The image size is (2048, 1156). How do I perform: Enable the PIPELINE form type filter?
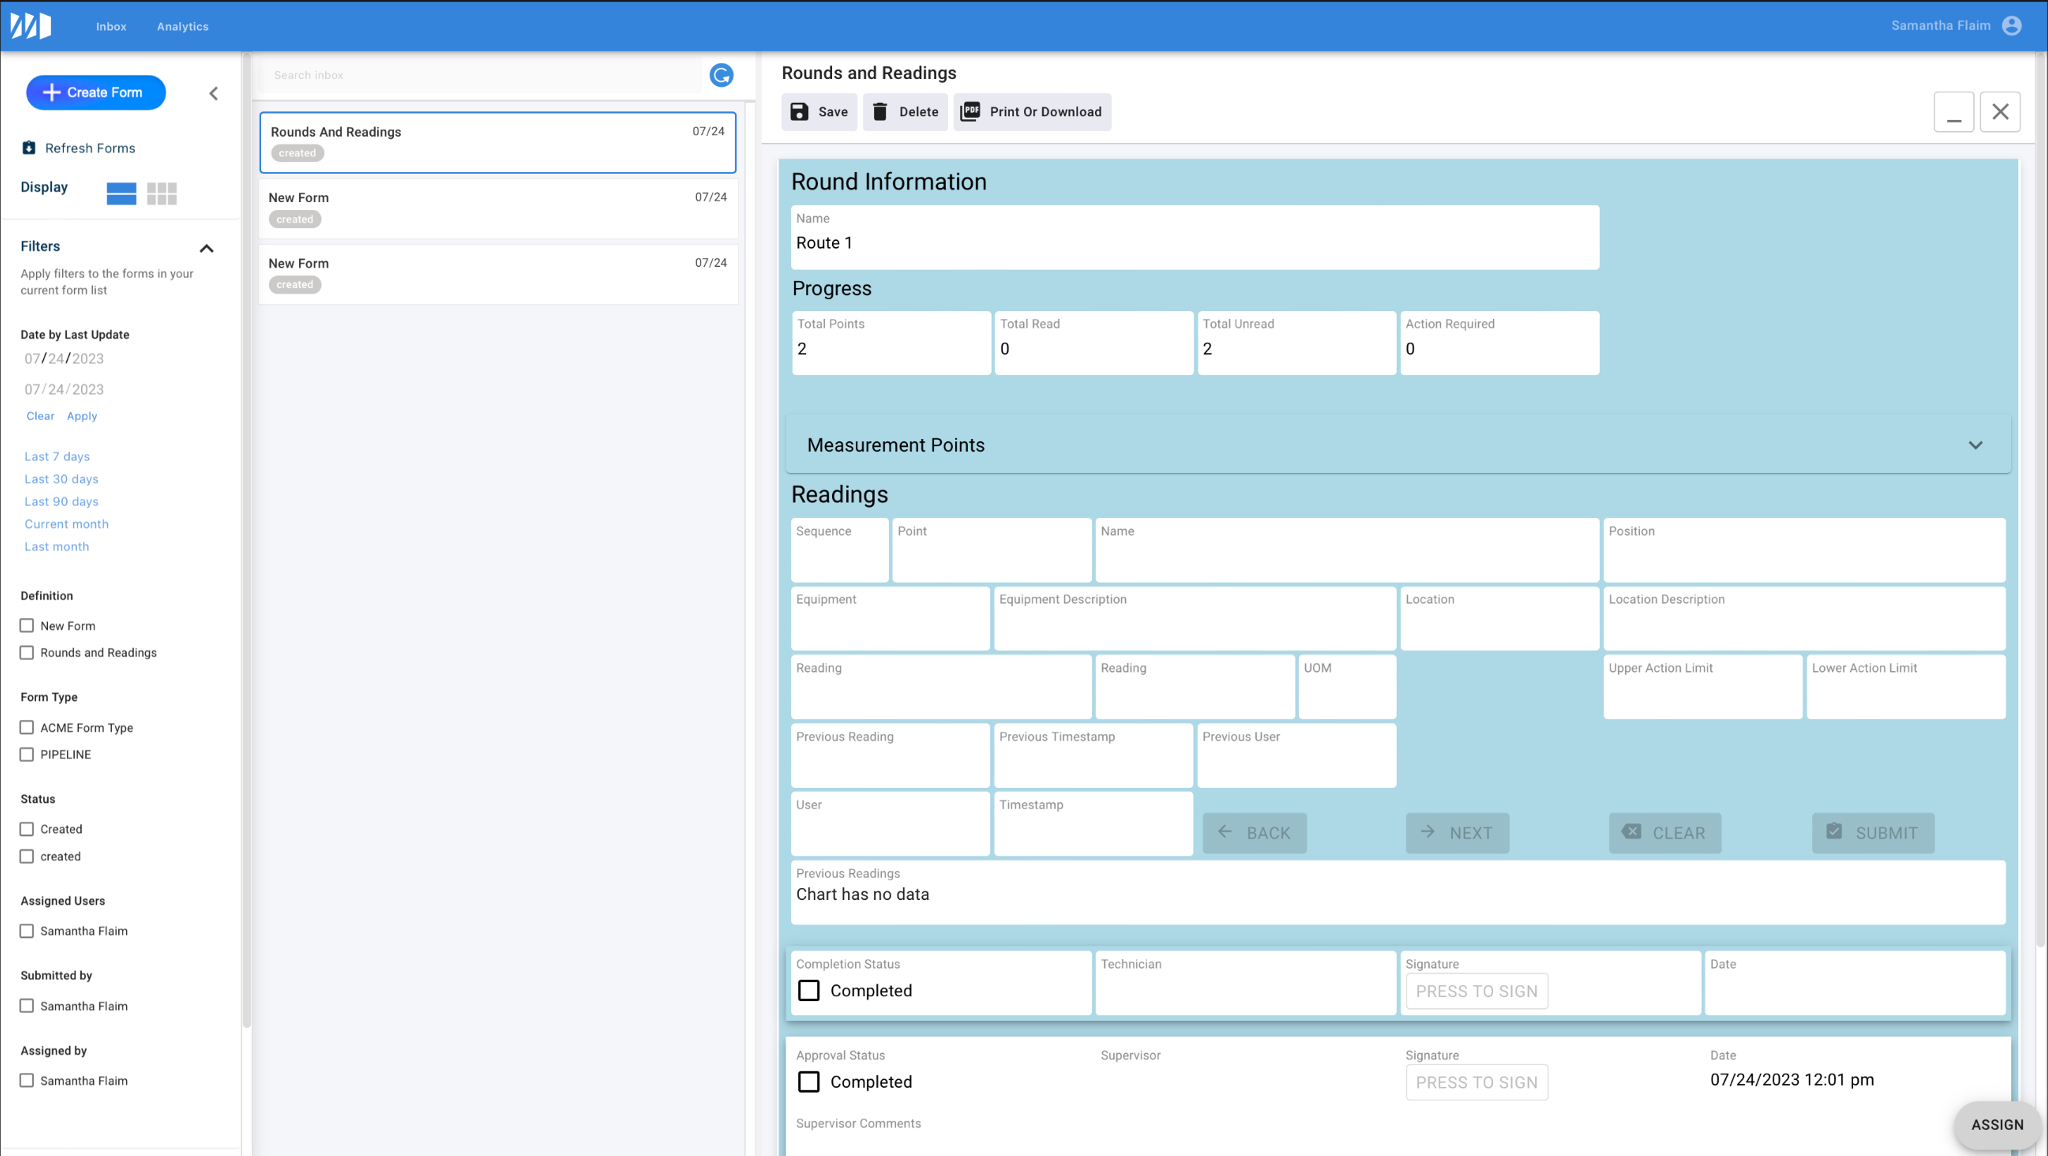click(27, 755)
